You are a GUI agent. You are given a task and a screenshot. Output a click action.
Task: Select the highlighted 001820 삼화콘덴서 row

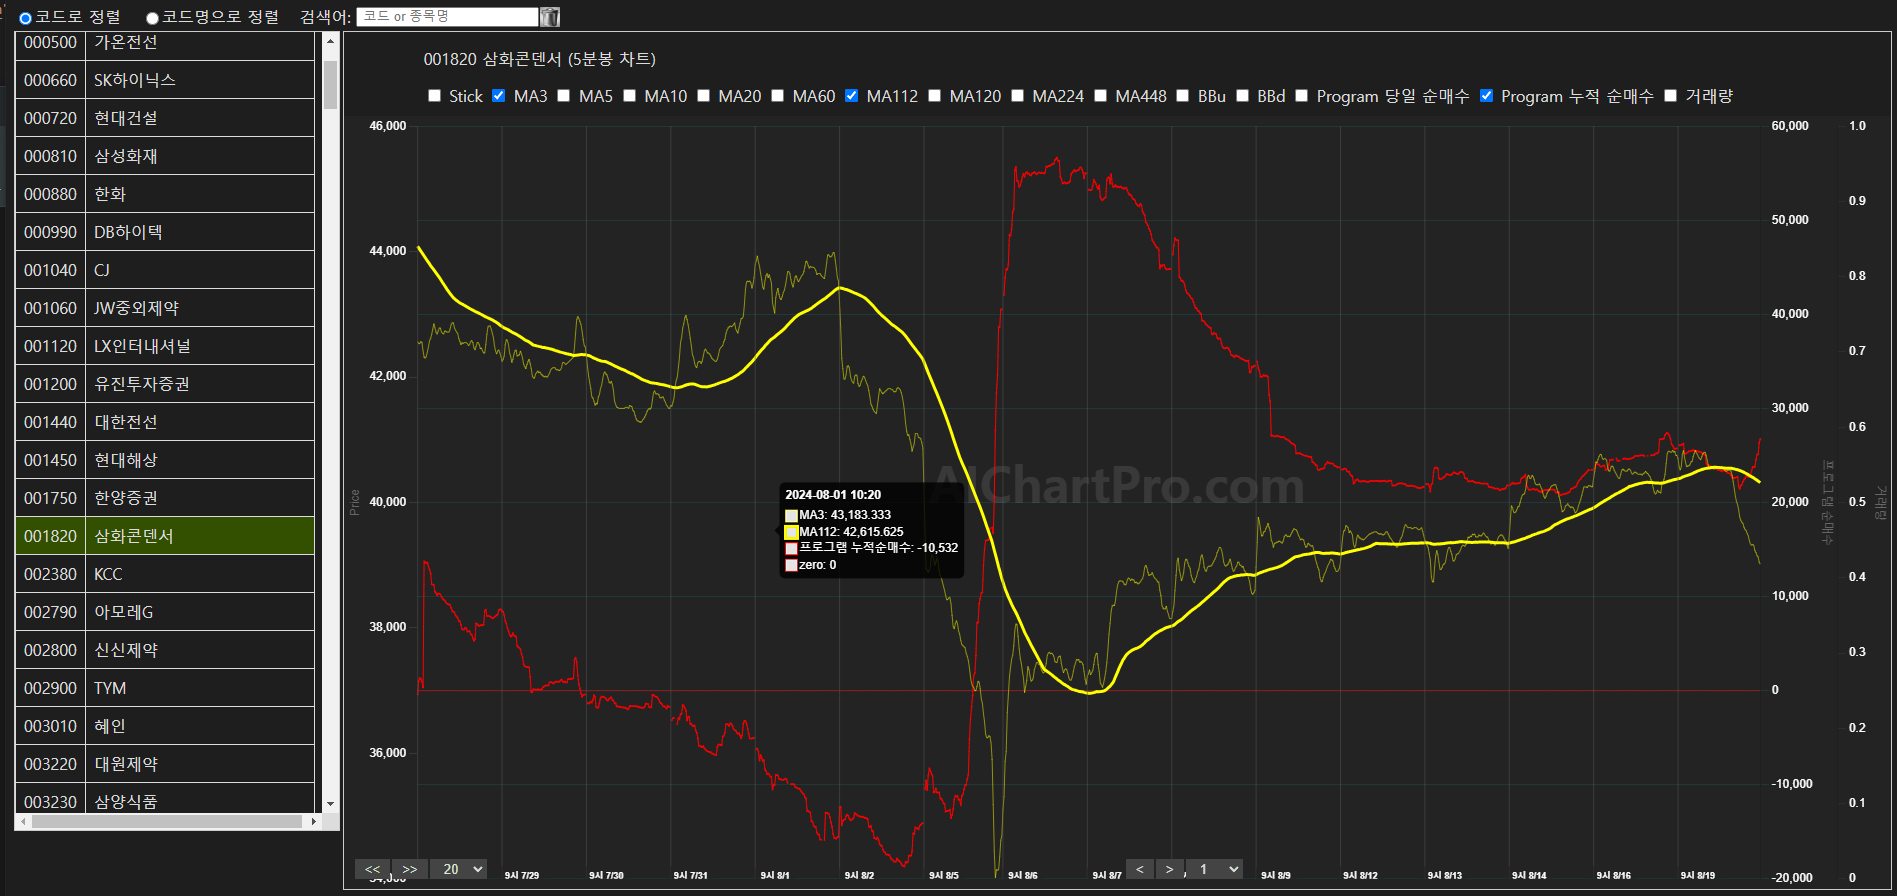(165, 536)
